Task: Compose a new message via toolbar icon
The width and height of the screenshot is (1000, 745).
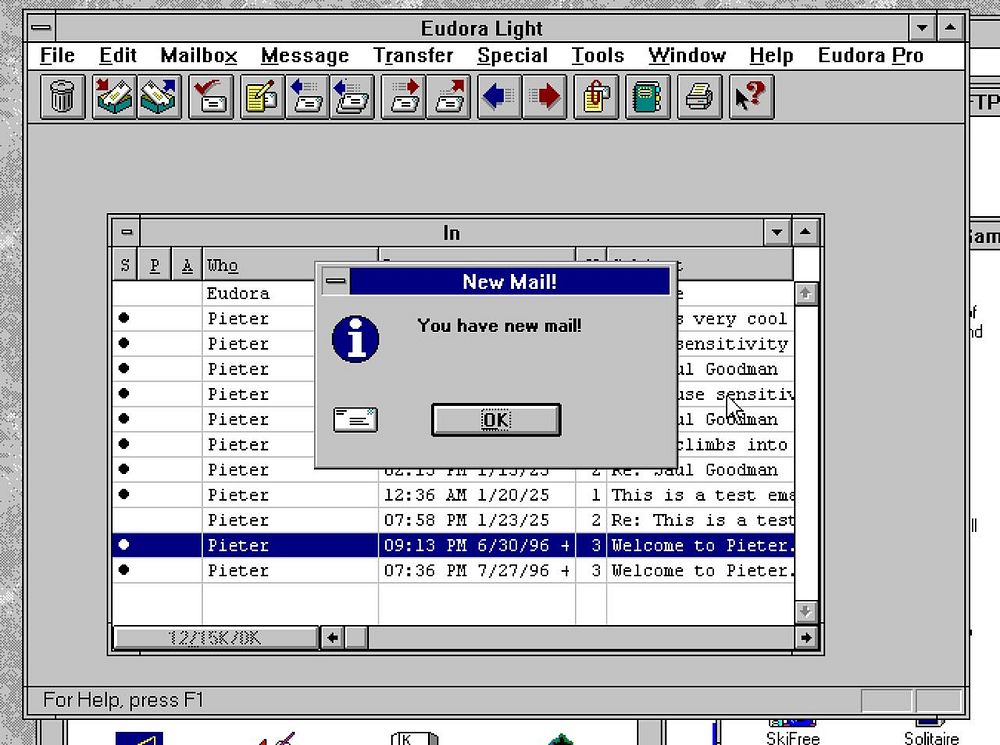Action: pos(263,98)
